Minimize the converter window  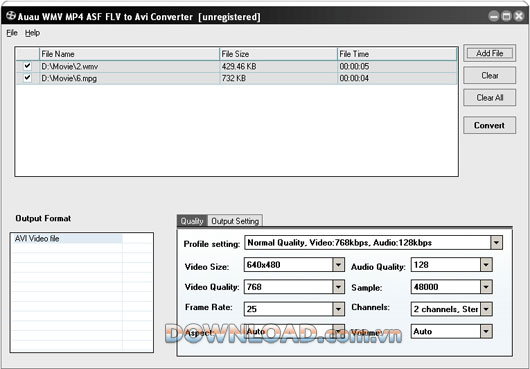[x=494, y=16]
